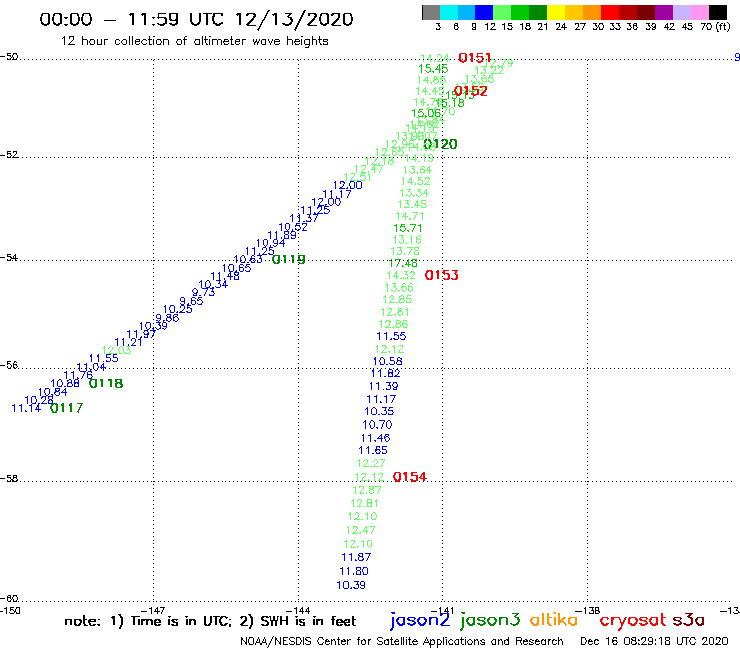Viewport: 740px width, 650px height.
Task: Click the wave height value 11.14
Action: (26, 408)
